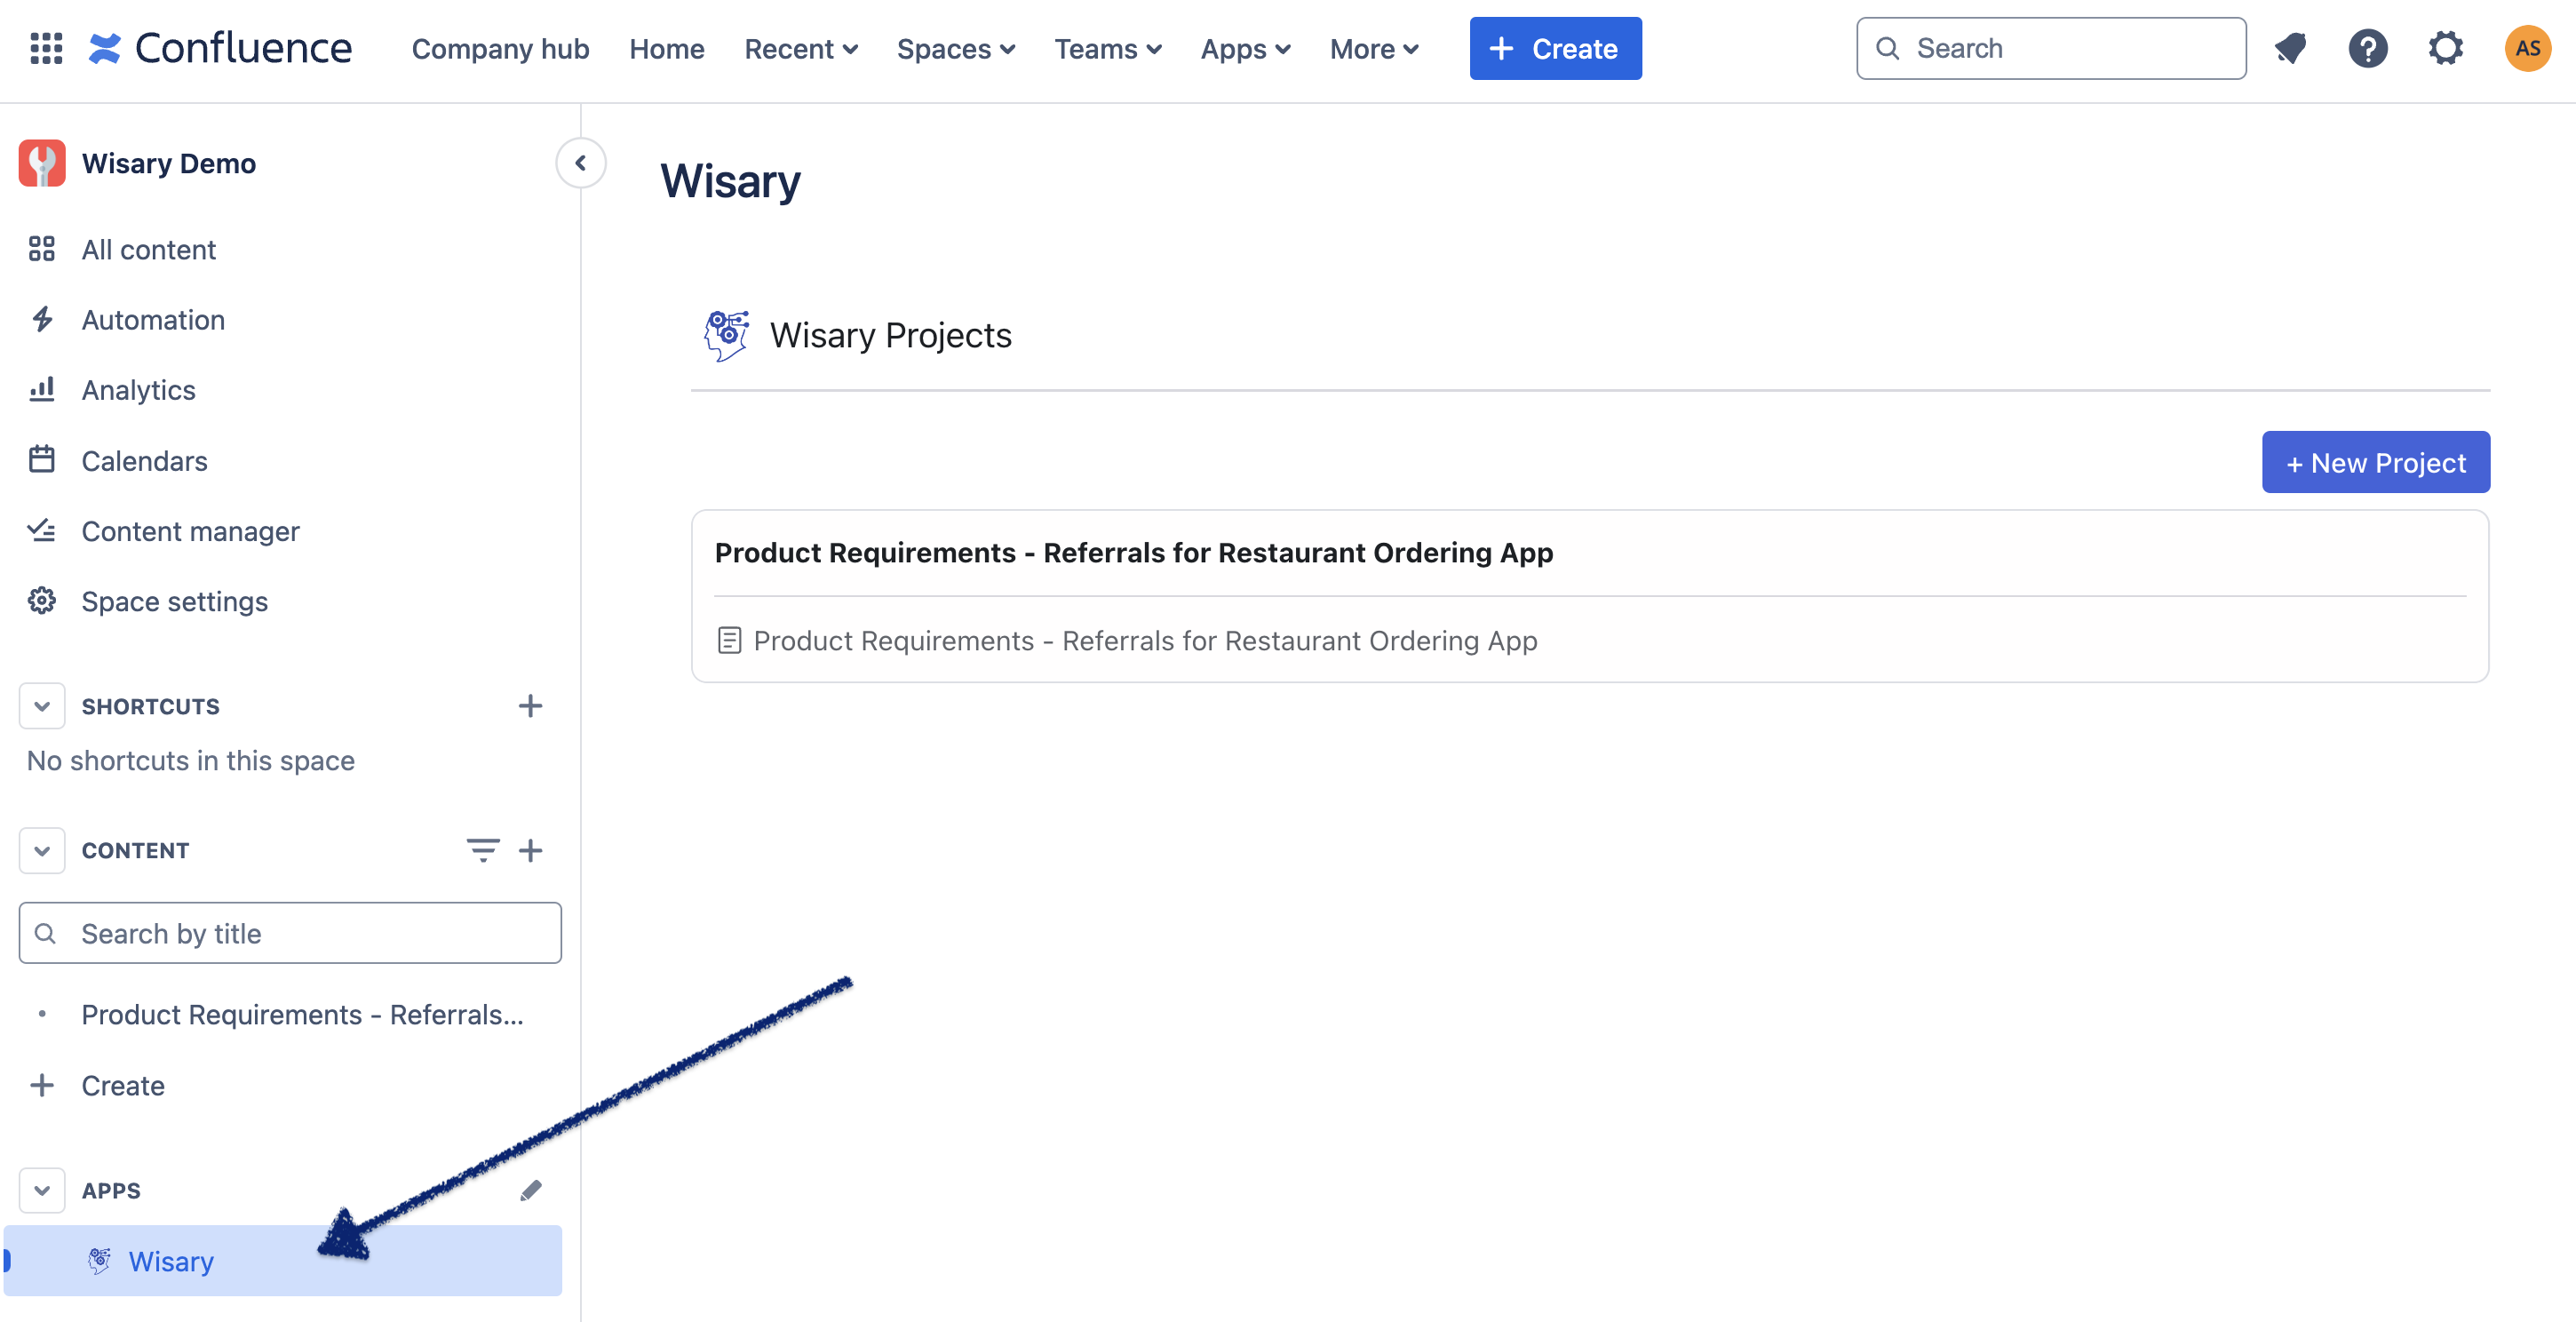Click the Wisary Projects brain icon
The height and width of the screenshot is (1322, 2576).
point(723,334)
